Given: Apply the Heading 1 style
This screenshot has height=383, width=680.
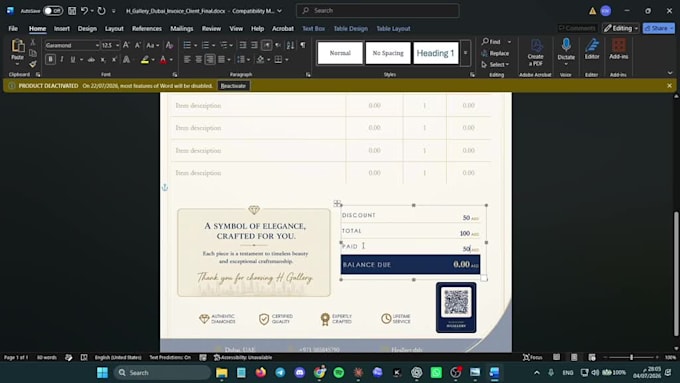Looking at the screenshot, I should (435, 53).
